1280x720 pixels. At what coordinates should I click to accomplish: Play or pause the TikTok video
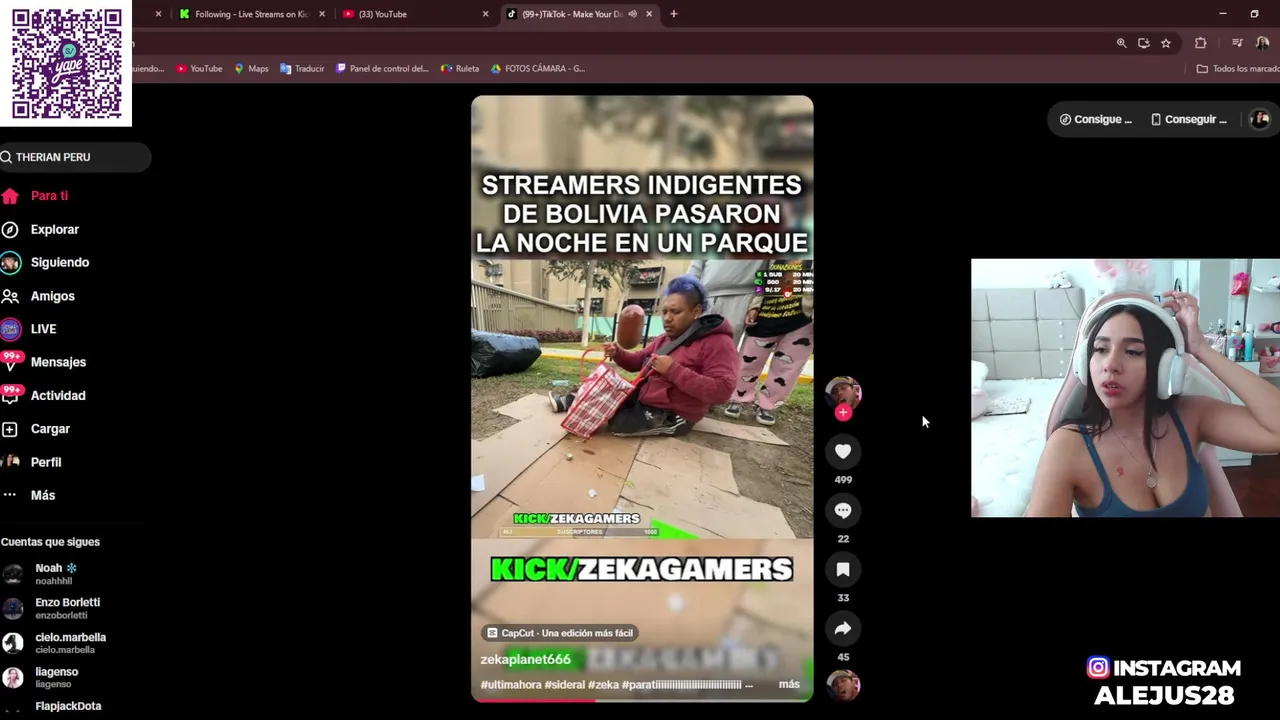coord(642,398)
